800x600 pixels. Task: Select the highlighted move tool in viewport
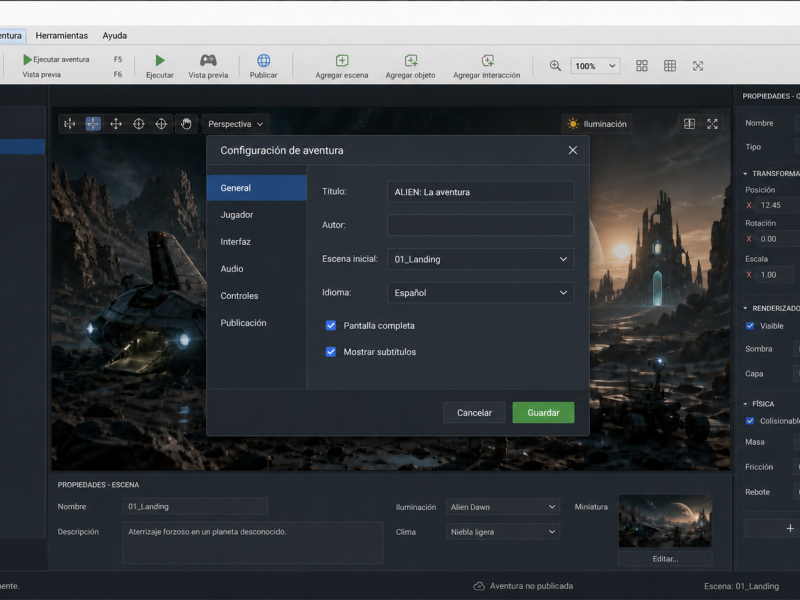93,124
